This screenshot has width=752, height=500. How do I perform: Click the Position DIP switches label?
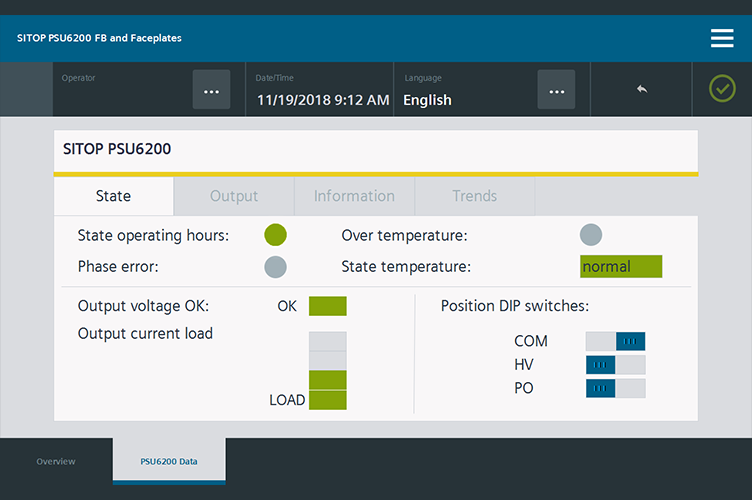pos(515,306)
